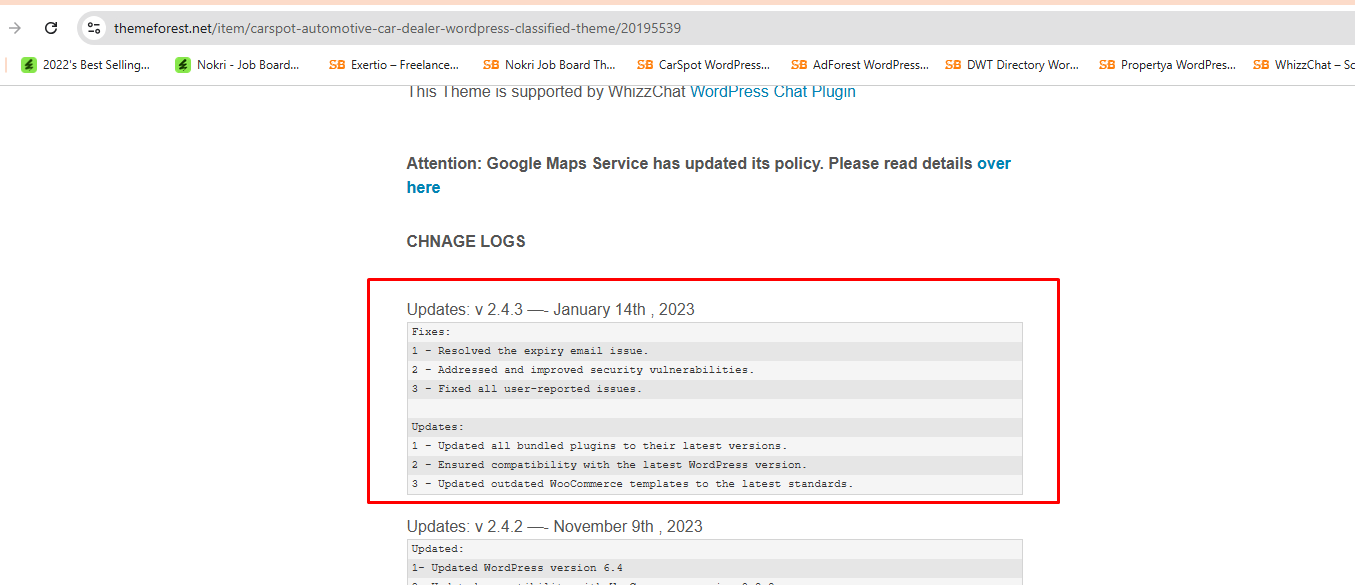Click the browser forward arrow
Image resolution: width=1355 pixels, height=585 pixels.
(x=15, y=28)
